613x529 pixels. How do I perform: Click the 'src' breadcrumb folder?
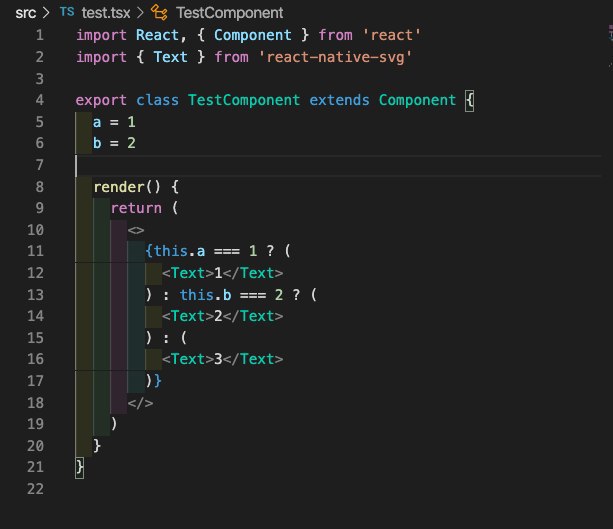tap(26, 13)
